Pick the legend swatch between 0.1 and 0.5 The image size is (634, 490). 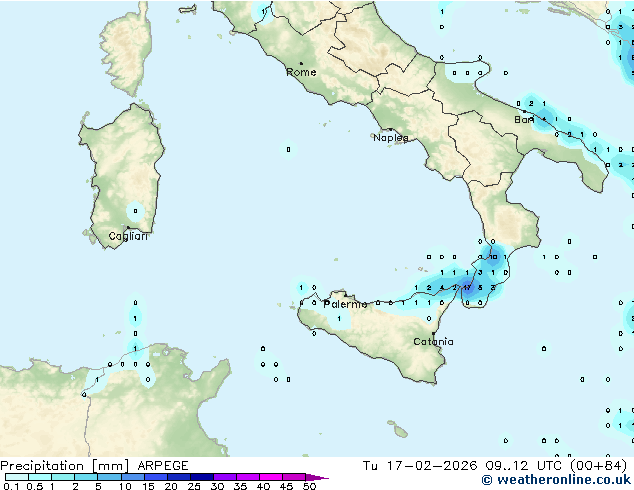[x=17, y=477]
